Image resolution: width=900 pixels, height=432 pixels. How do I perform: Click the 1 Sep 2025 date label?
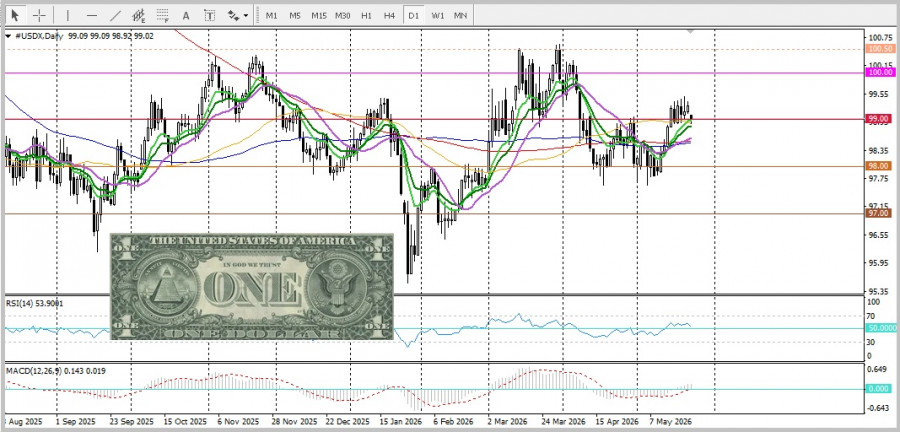click(75, 421)
